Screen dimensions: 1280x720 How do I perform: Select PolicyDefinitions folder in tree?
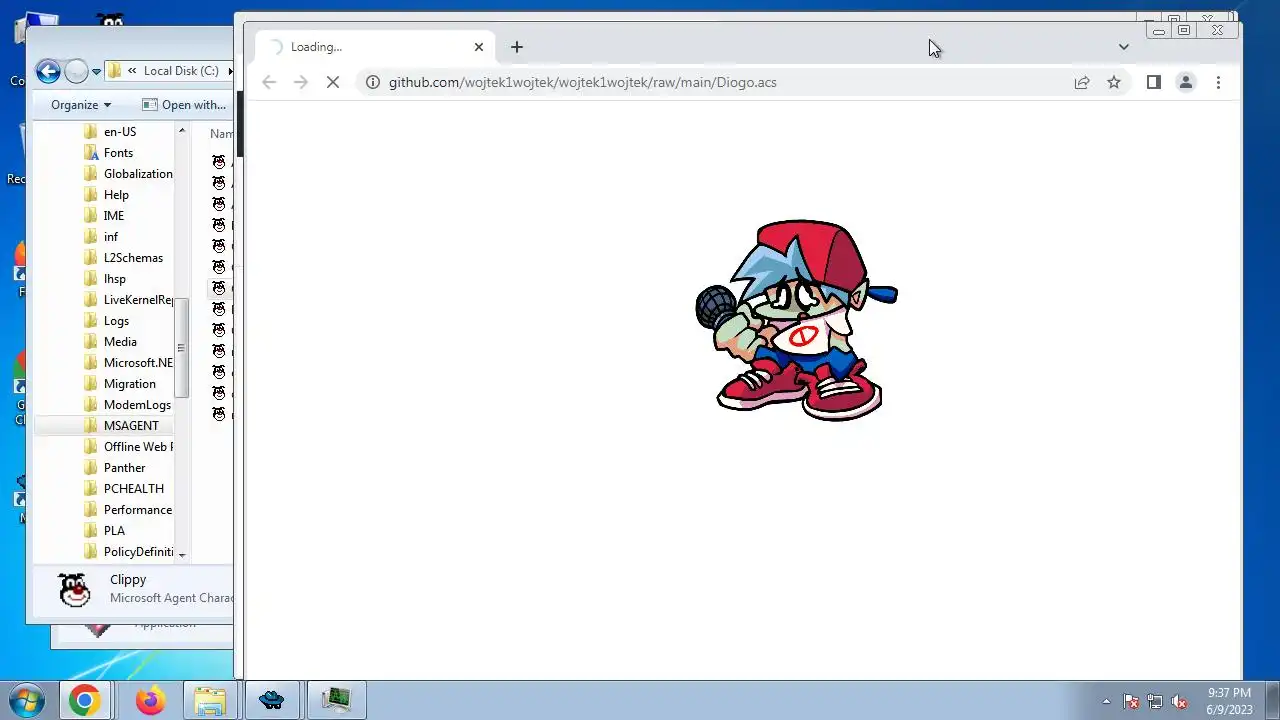coord(138,552)
